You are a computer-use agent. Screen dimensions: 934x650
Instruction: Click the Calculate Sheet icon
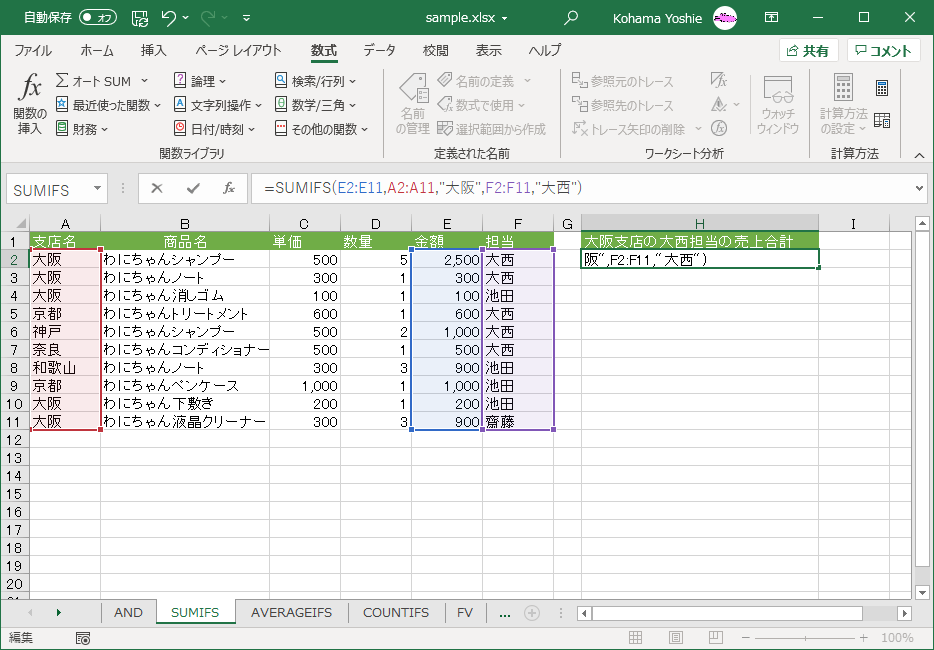[882, 120]
